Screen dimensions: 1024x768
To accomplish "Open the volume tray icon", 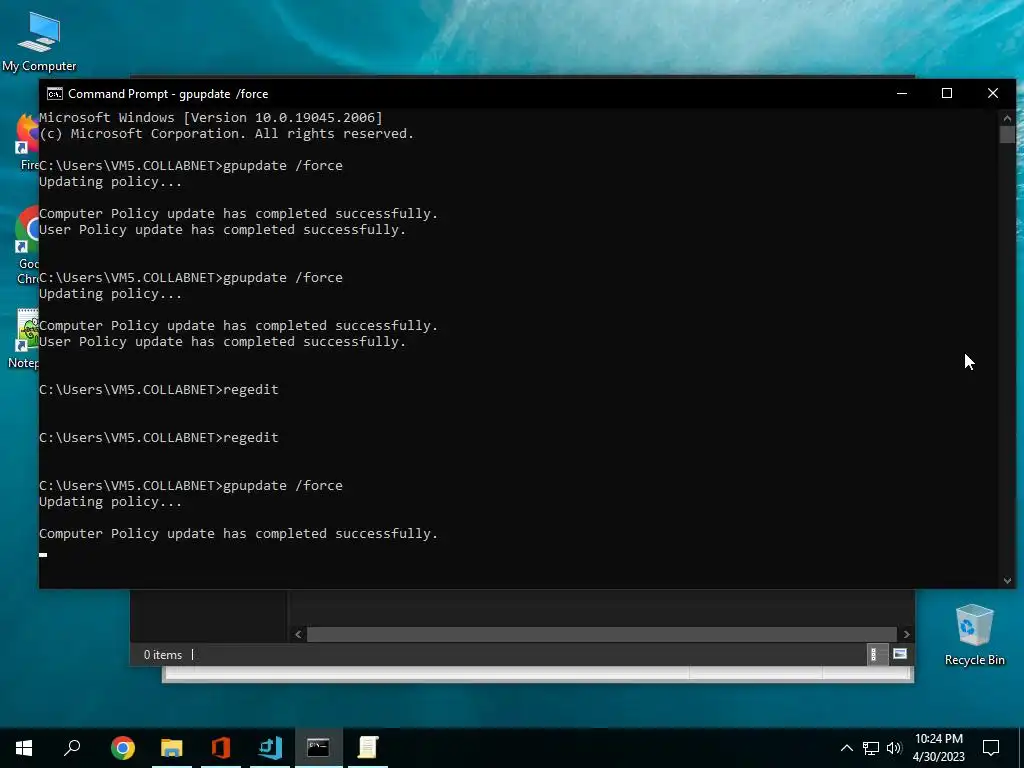I will click(894, 748).
